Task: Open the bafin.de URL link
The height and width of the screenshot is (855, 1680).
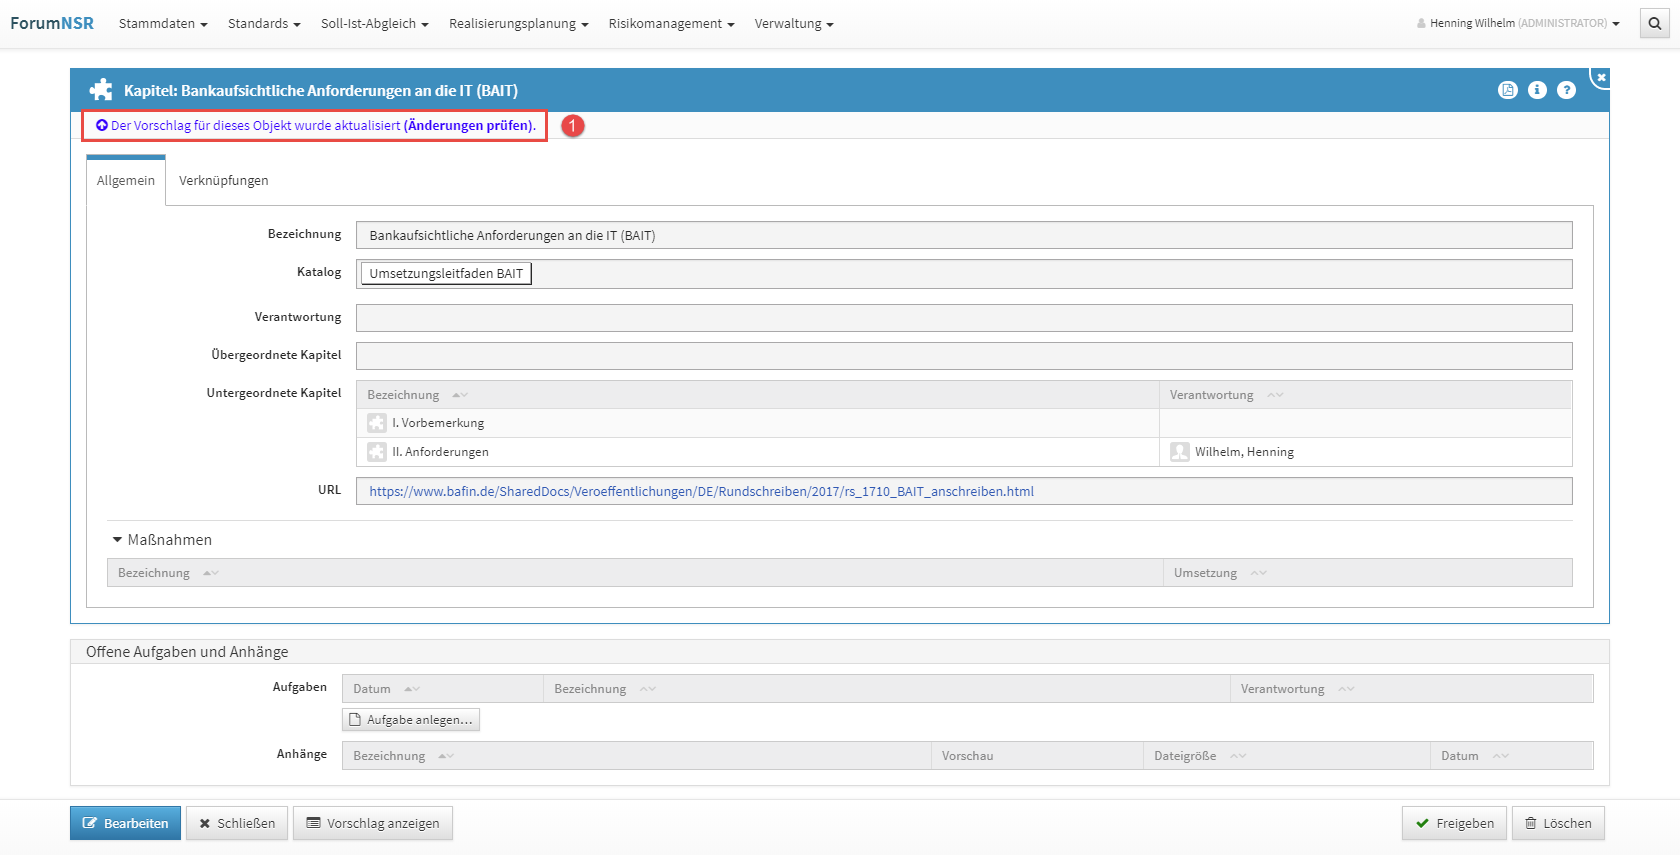Action: [x=701, y=491]
